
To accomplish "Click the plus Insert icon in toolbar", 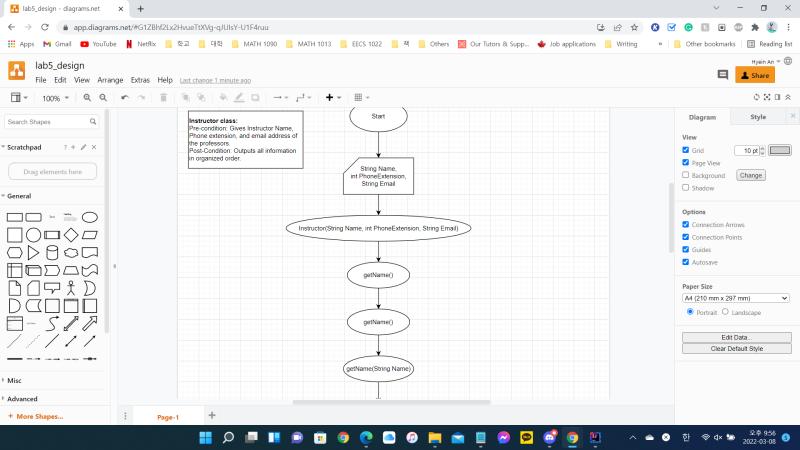I will tap(333, 97).
